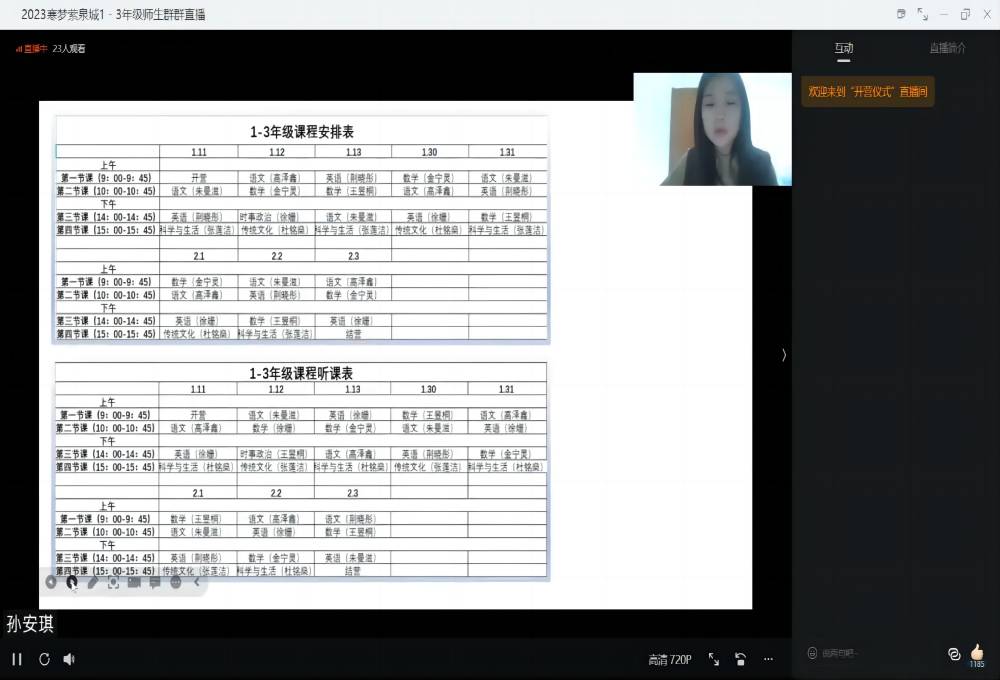Open the emoji picker in chat

tap(812, 653)
